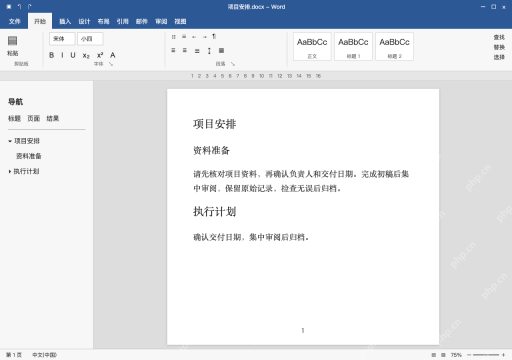
Task: Switch to the 开始 ribbon tab
Action: [x=40, y=21]
